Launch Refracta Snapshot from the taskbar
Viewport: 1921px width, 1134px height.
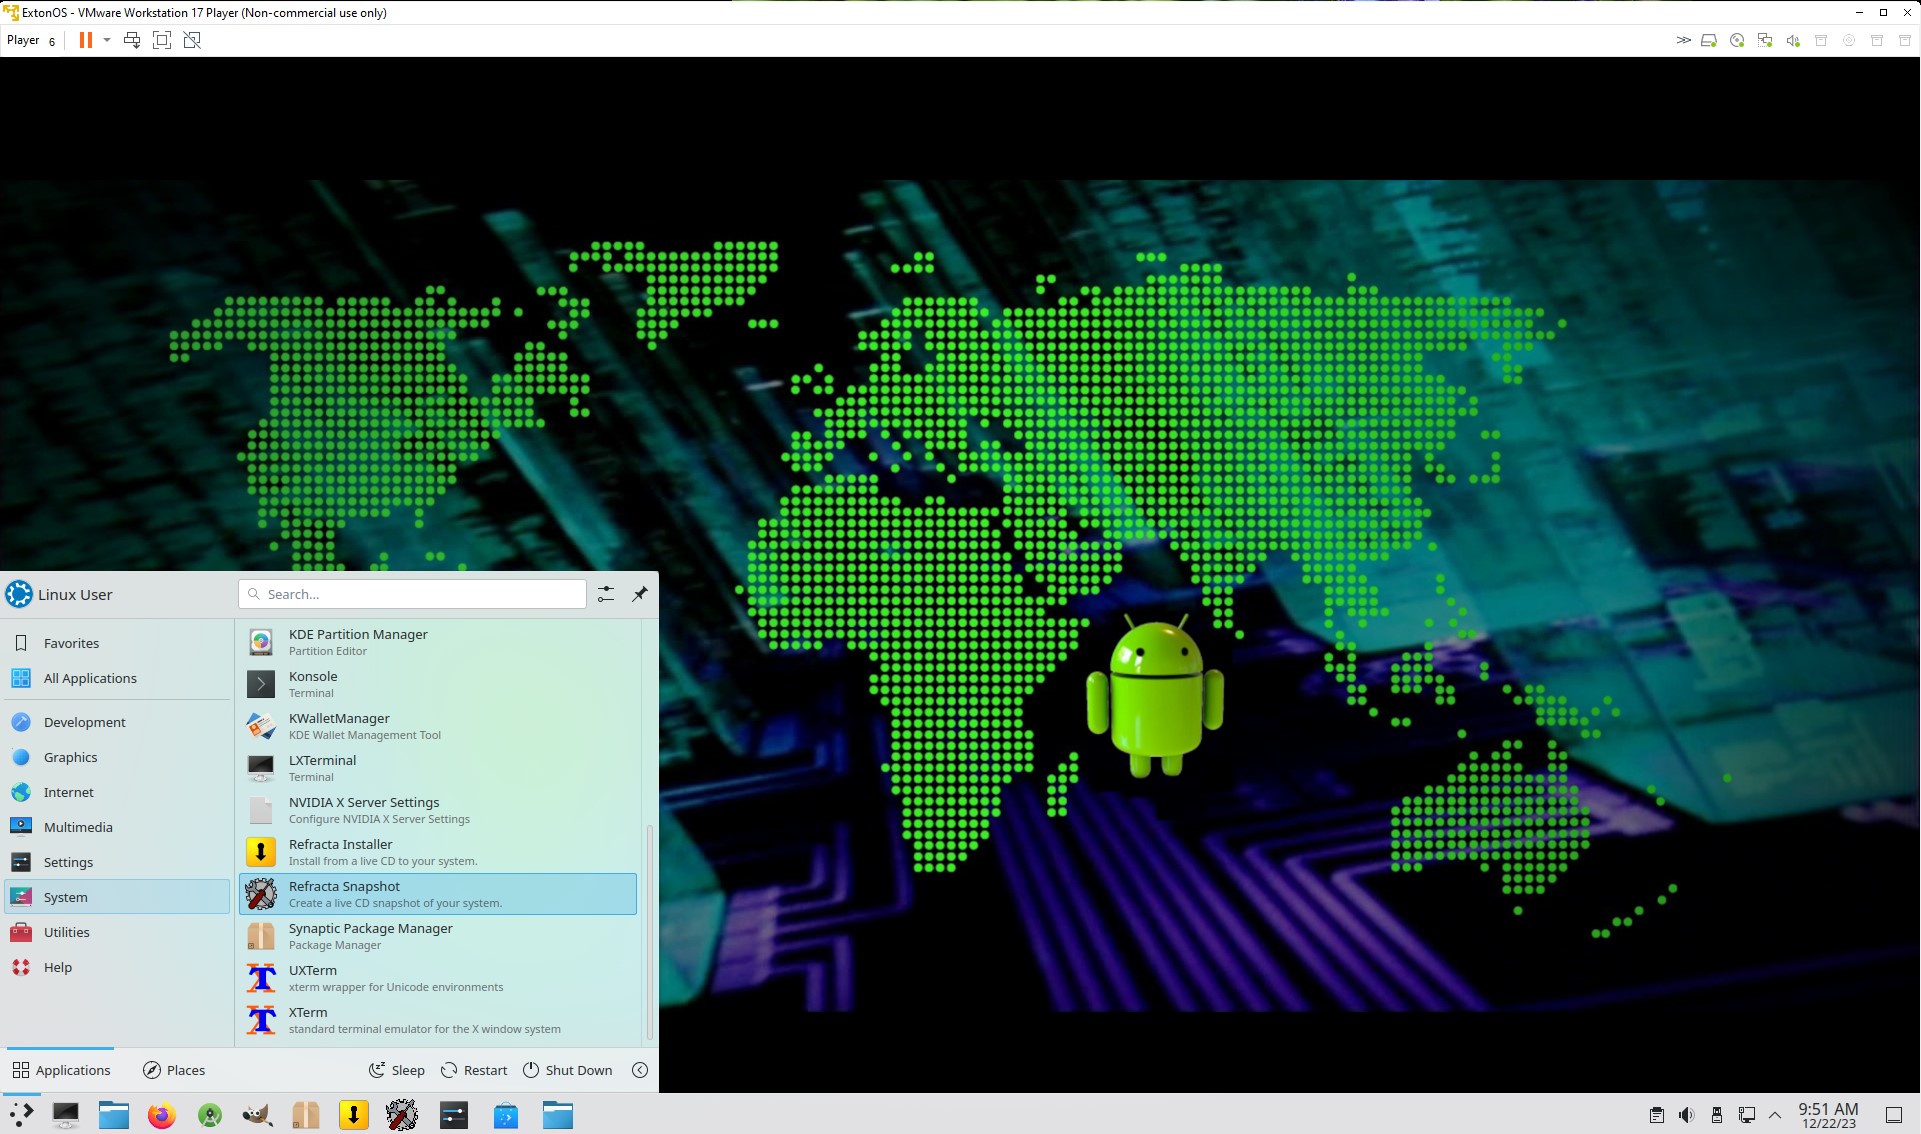402,1115
